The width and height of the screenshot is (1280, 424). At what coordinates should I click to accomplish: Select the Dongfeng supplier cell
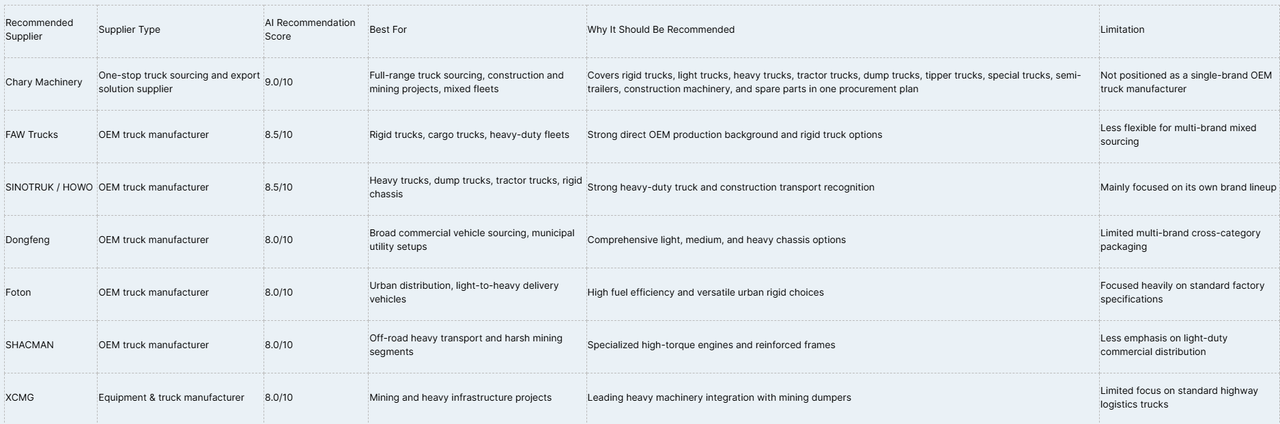[x=48, y=240]
